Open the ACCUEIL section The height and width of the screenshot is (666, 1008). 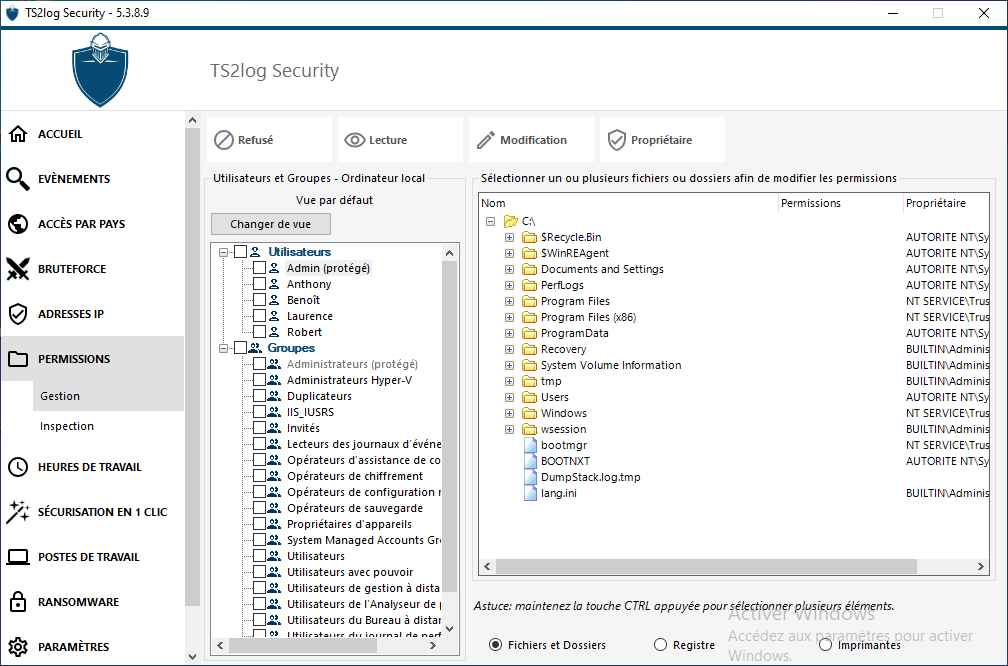point(93,134)
